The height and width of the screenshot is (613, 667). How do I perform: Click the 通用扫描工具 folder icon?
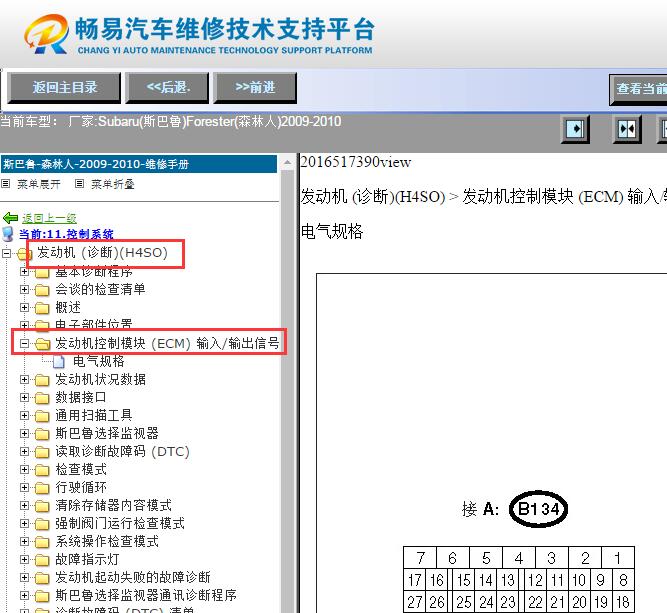click(42, 416)
